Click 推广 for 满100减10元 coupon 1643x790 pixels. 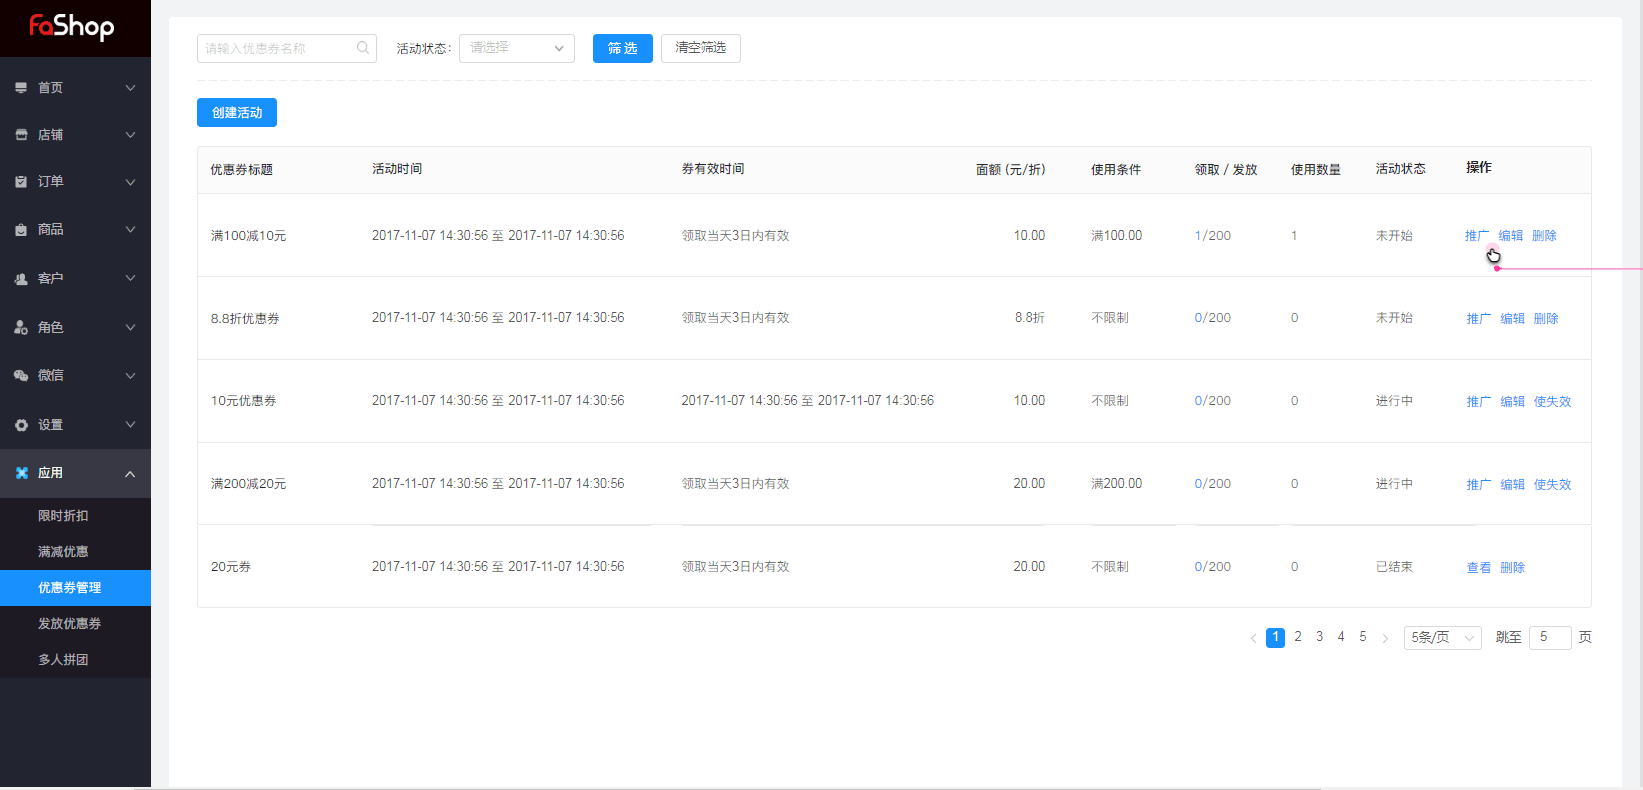pos(1477,236)
